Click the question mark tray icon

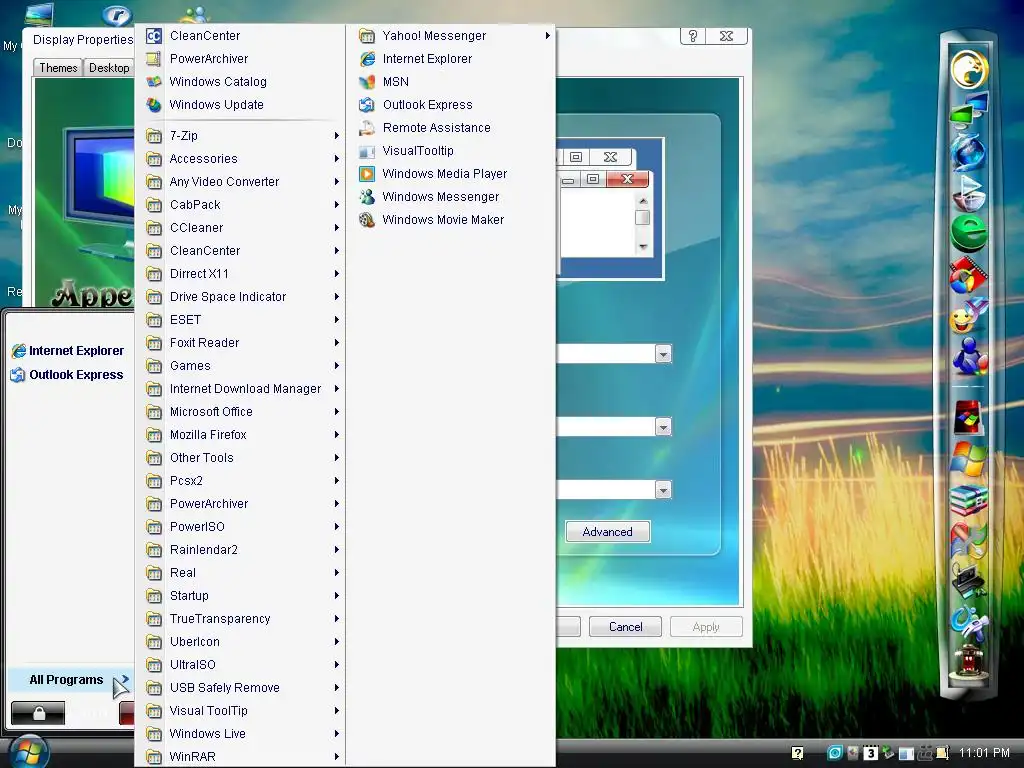[797, 753]
